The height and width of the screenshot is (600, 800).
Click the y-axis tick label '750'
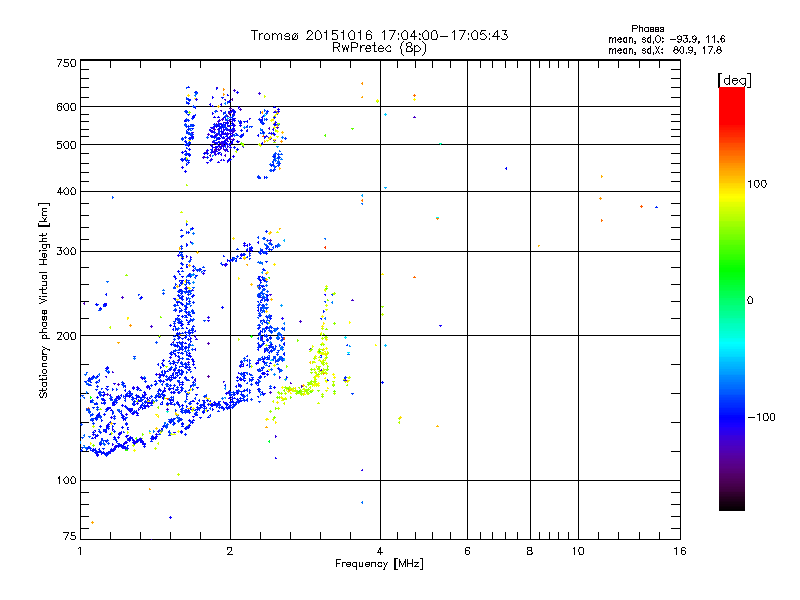[66, 63]
